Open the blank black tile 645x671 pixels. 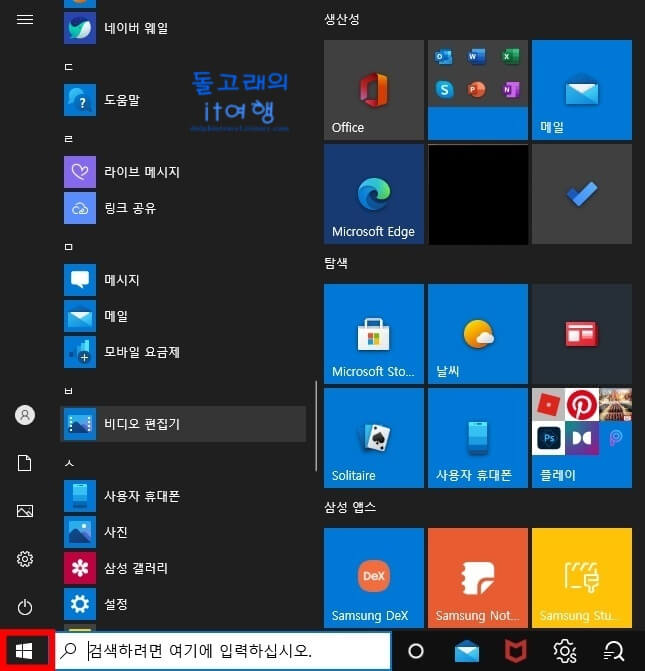[x=478, y=194]
